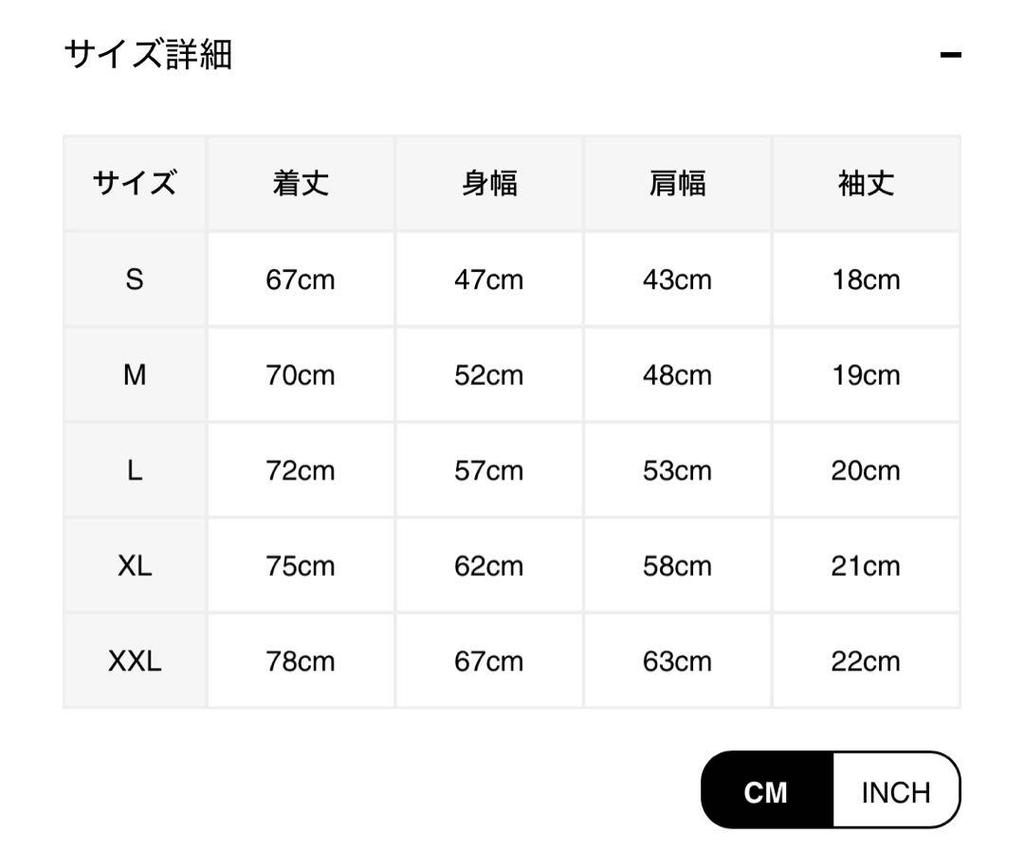Viewport: 1024px width, 867px height.
Task: Click the 袖丈 column header
Action: pos(866,184)
